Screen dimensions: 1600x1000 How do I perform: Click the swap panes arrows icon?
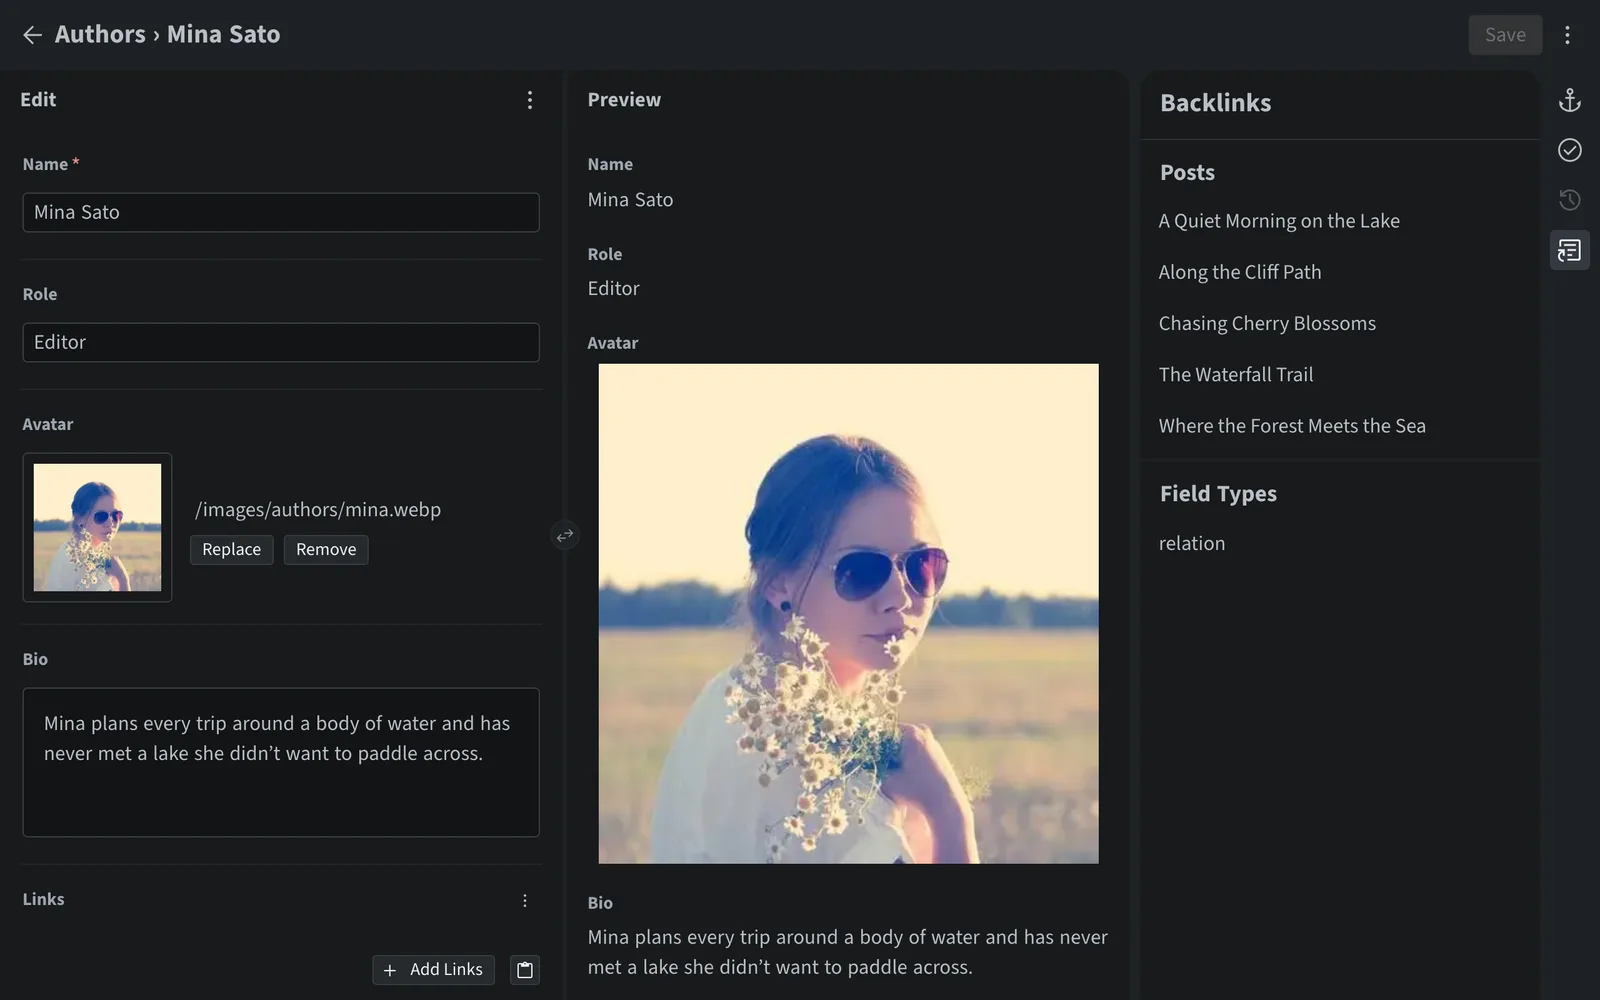(565, 535)
